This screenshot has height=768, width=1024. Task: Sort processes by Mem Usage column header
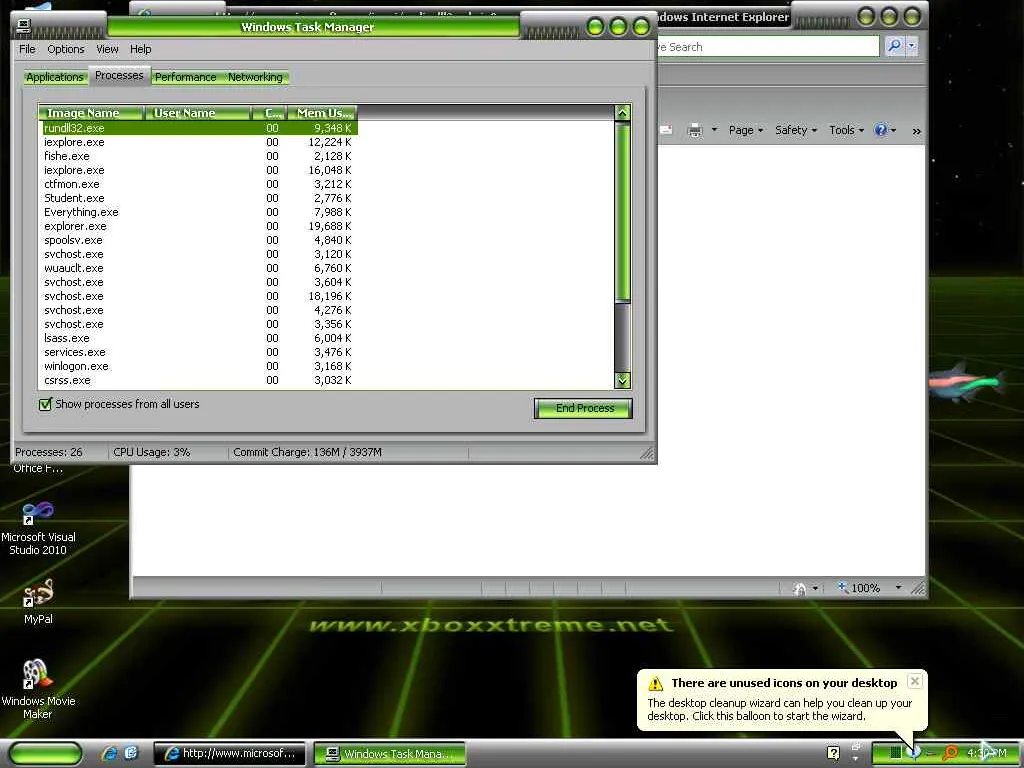[323, 113]
